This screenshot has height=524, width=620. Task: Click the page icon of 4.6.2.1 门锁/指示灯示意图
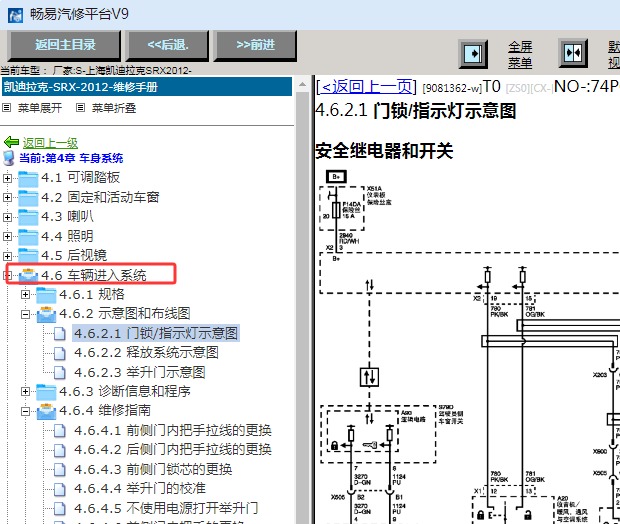click(x=59, y=333)
